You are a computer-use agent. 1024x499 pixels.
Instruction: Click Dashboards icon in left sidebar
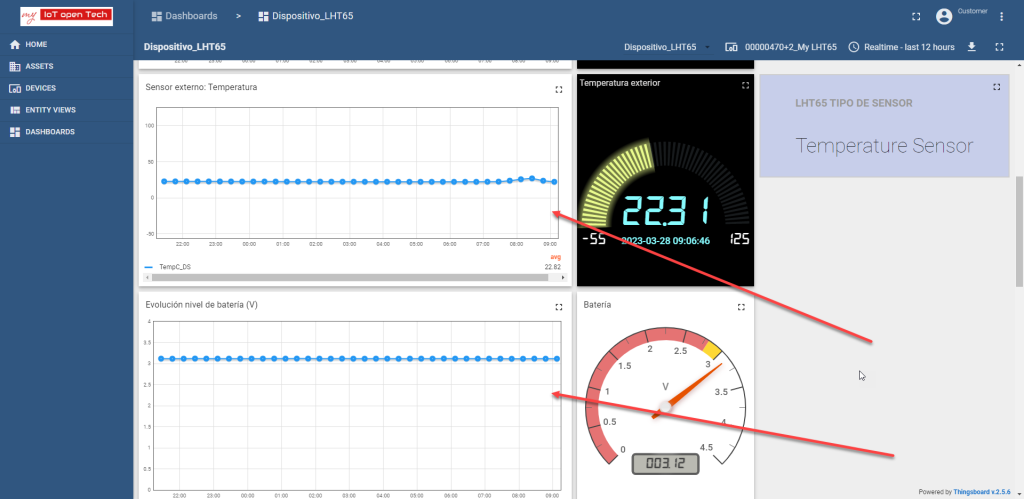15,132
